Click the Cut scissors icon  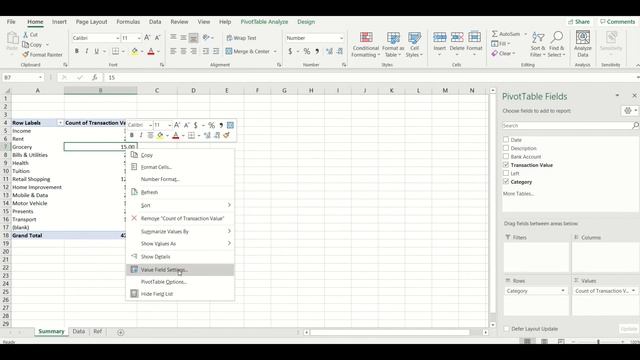tap(26, 35)
